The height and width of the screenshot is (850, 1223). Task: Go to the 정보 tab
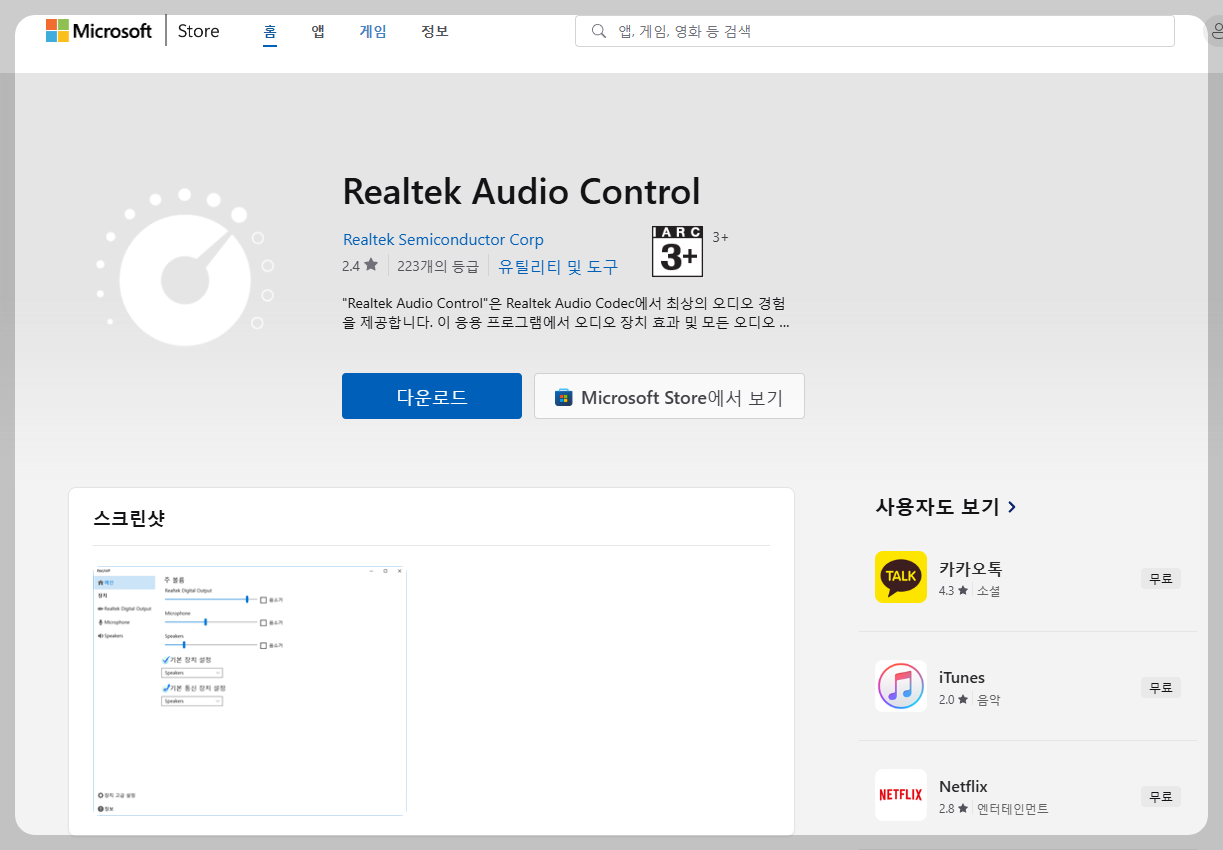coord(435,31)
